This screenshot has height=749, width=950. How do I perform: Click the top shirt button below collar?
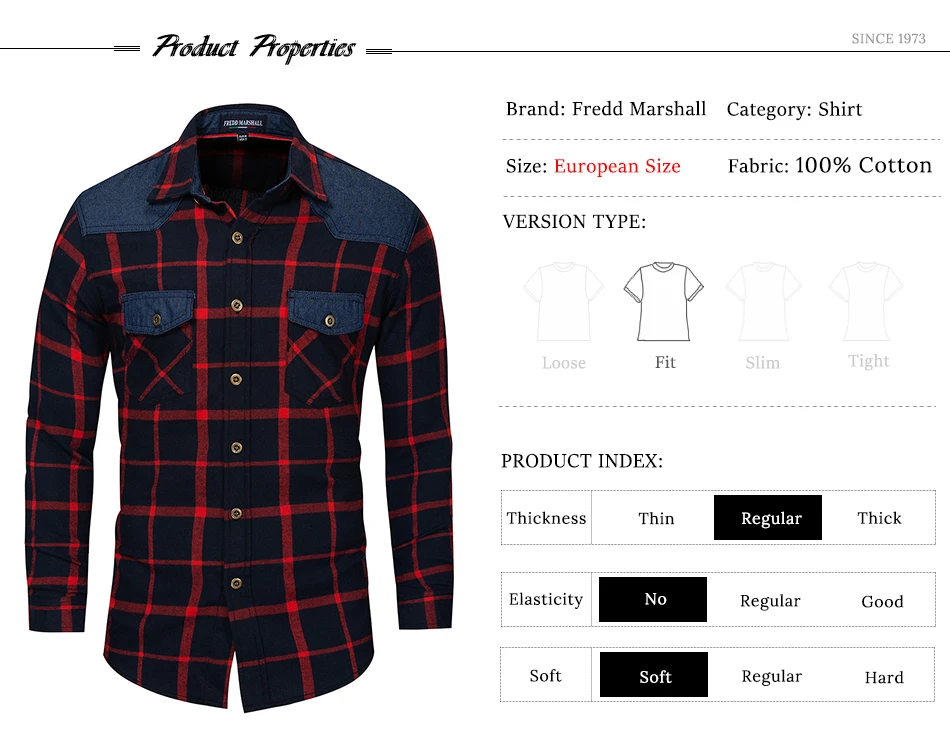237,238
